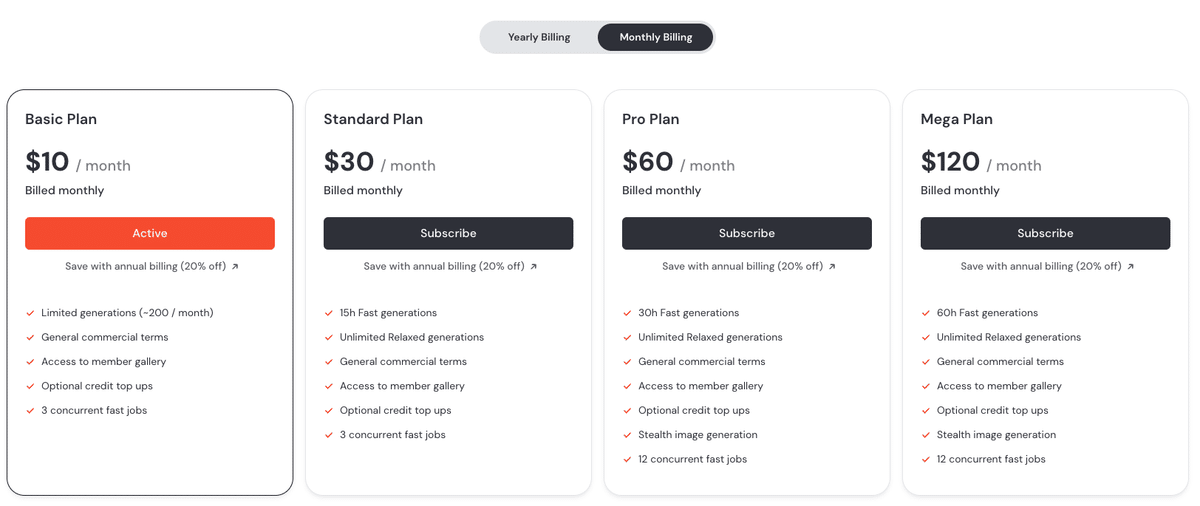The height and width of the screenshot is (506, 1200).
Task: Switch to Yearly Billing toggle option
Action: [x=539, y=38]
